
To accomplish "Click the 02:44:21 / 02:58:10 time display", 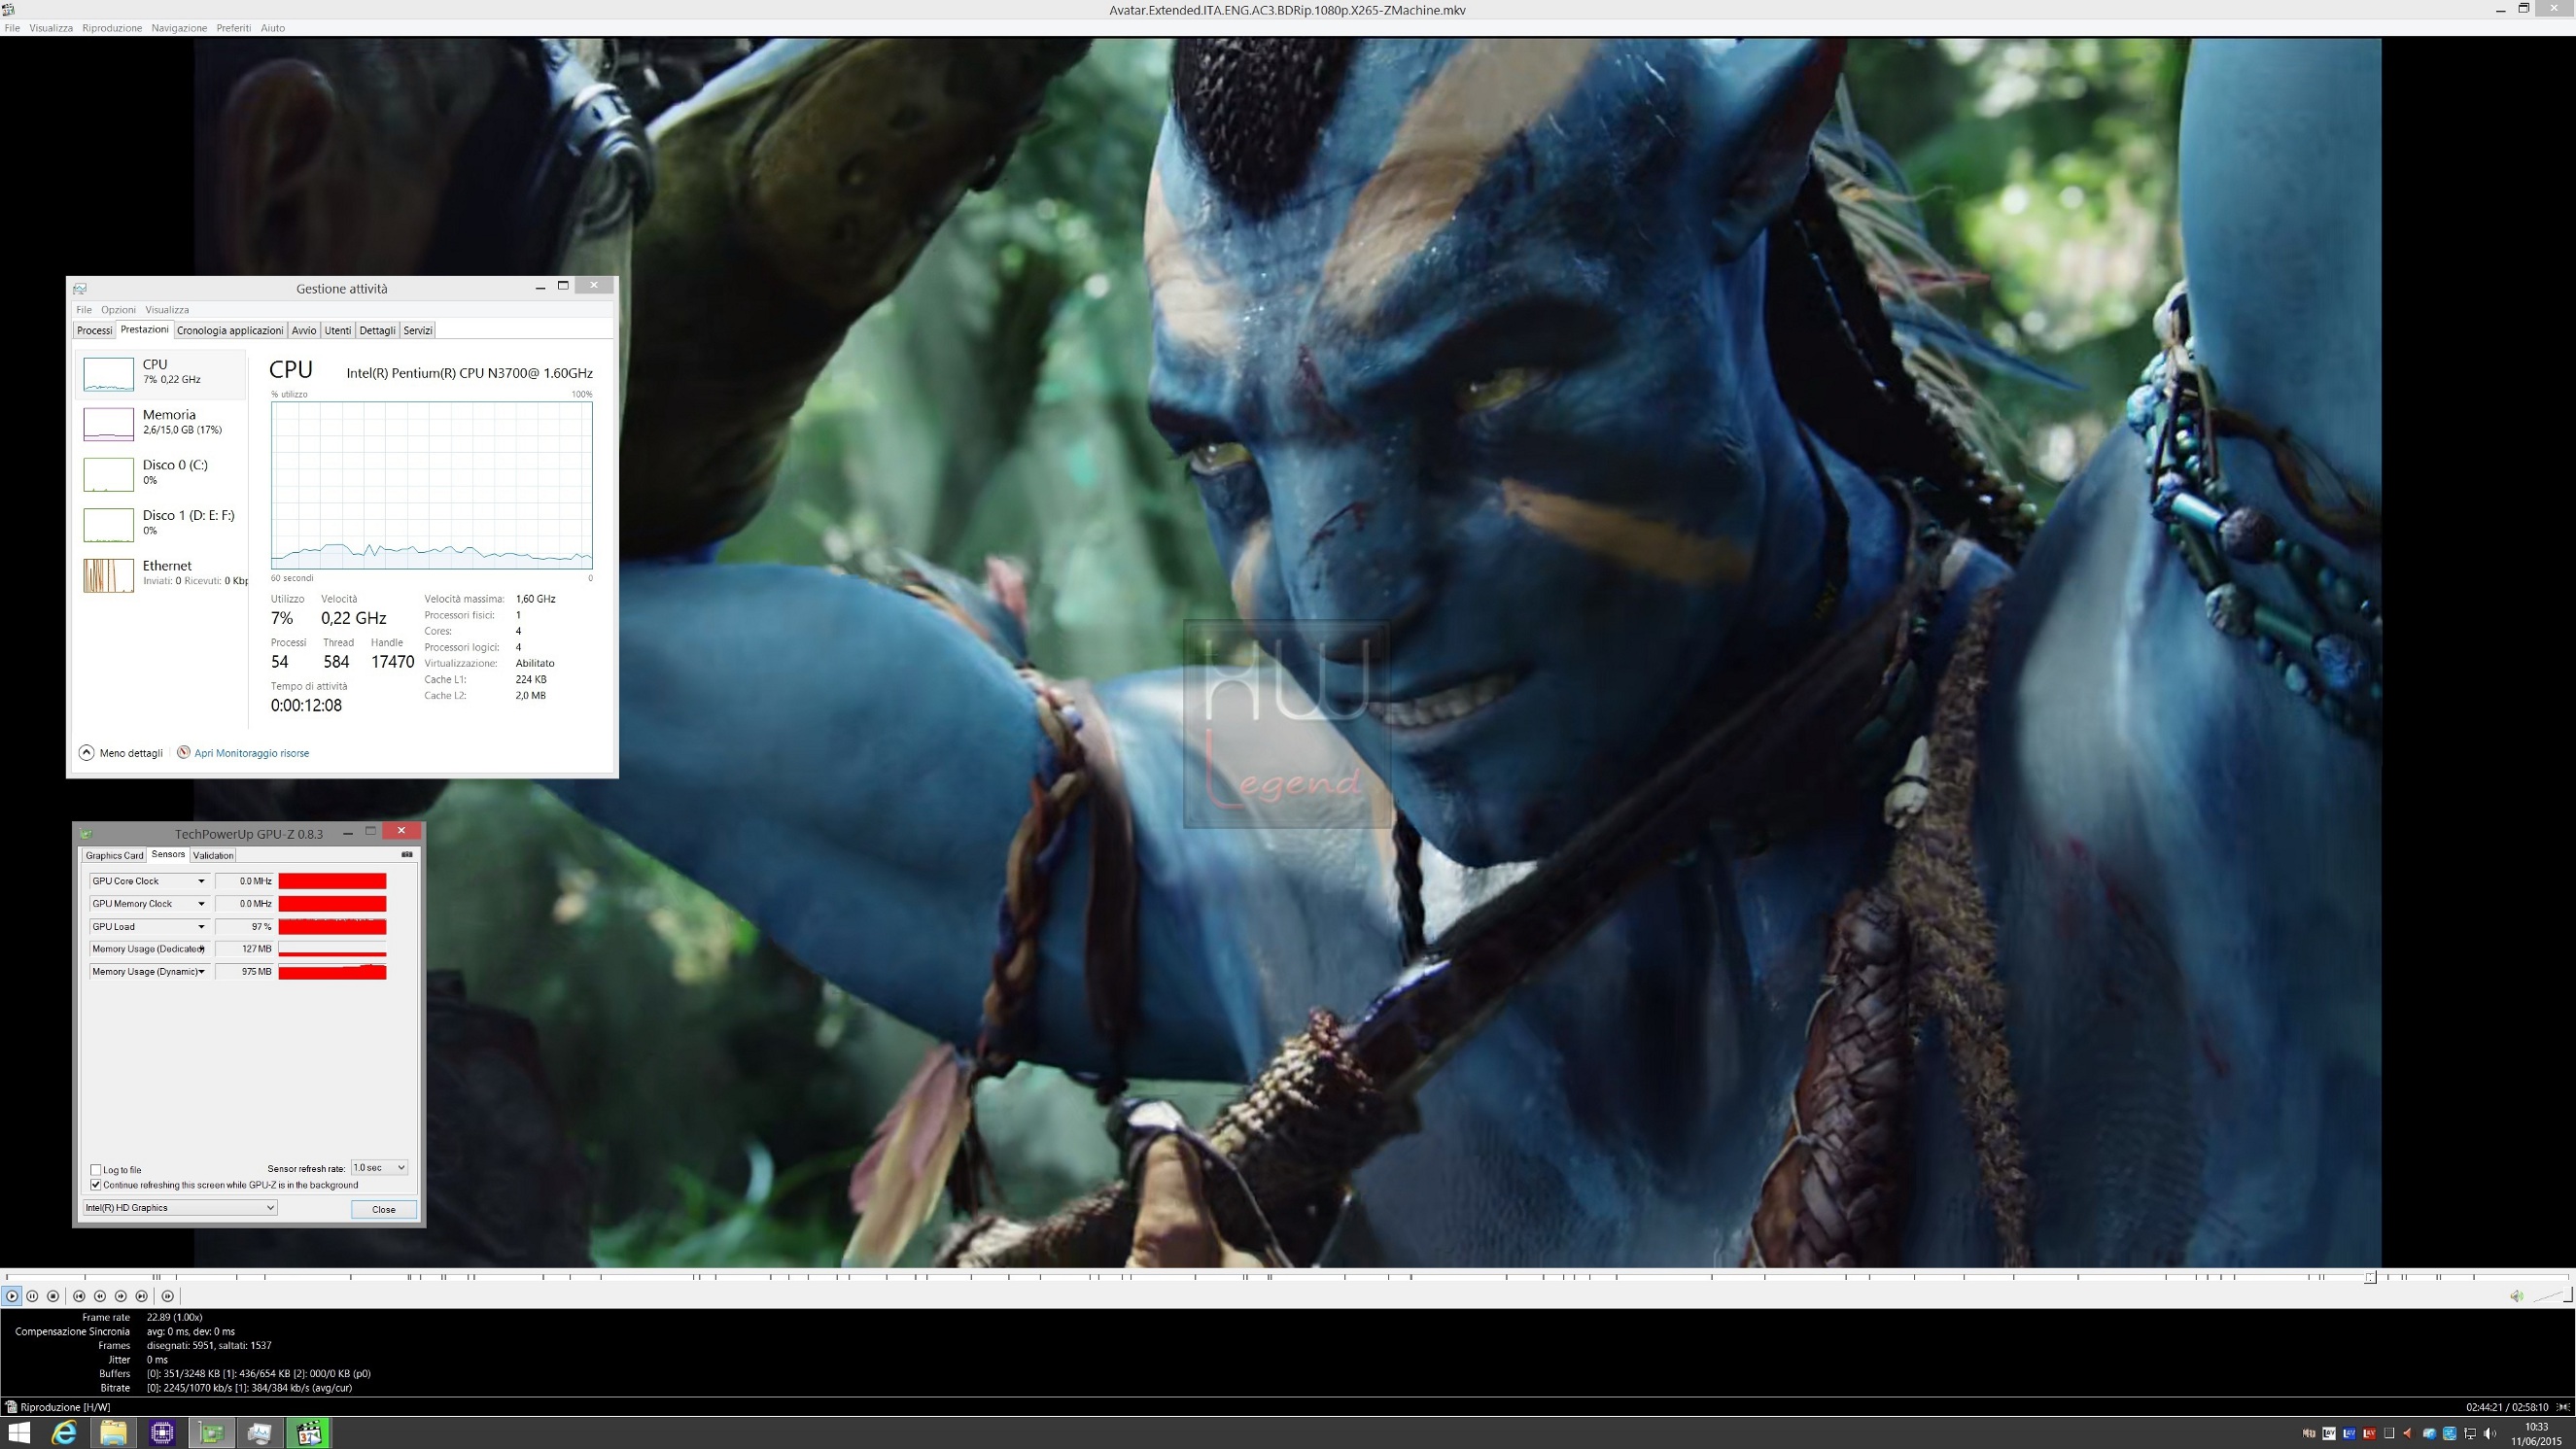I will pos(2508,1407).
